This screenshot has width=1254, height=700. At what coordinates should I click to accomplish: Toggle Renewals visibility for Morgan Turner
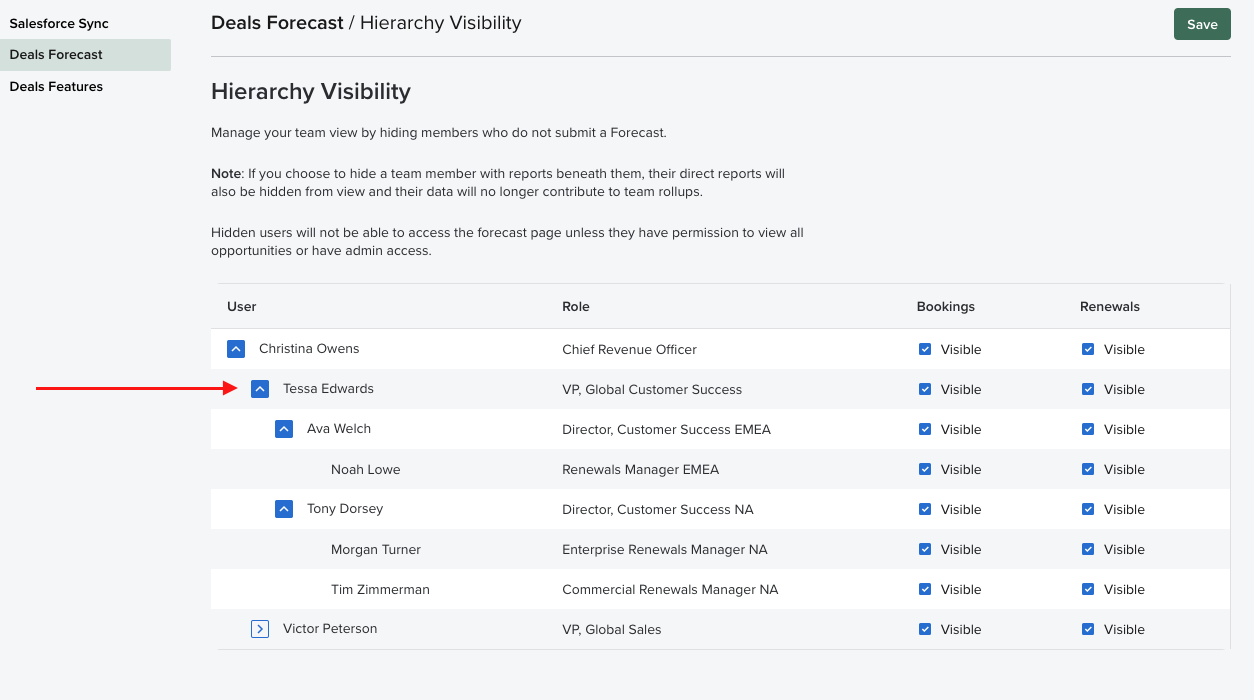coord(1088,548)
